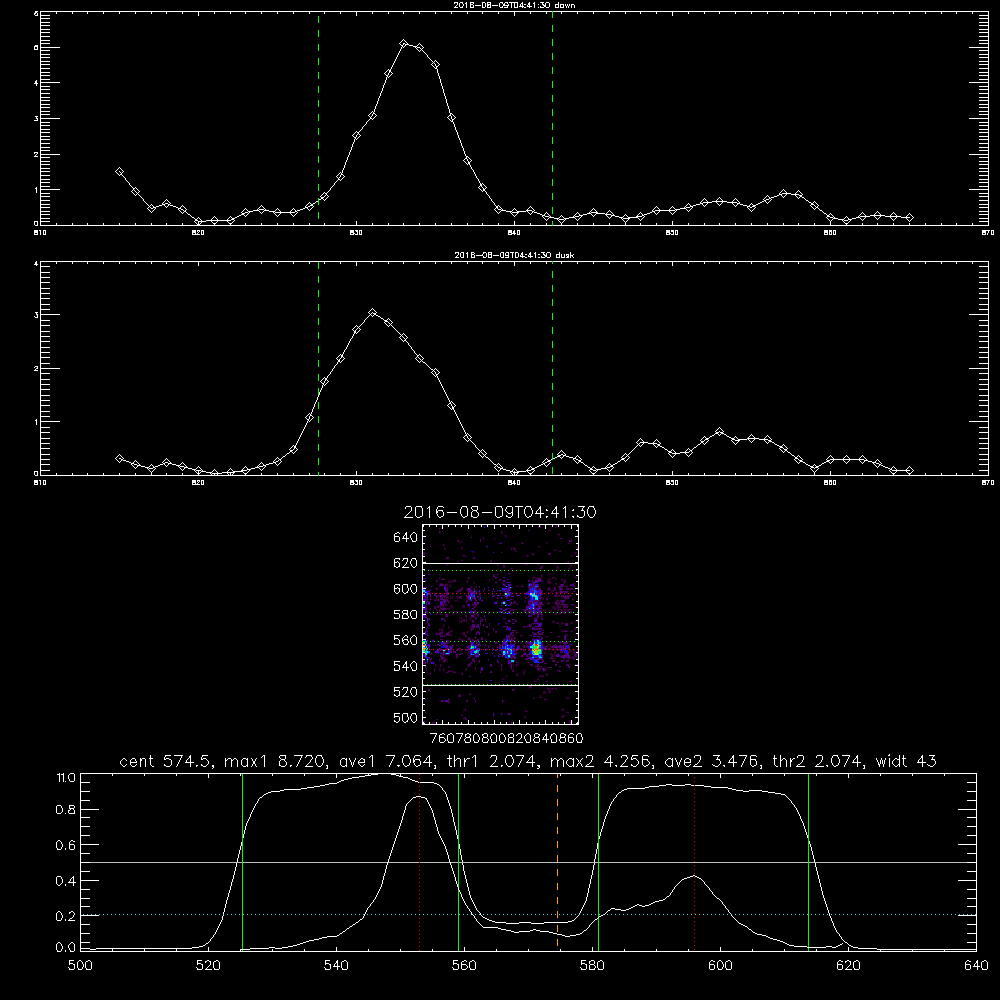Click the first diamond data point of the dawn curve
The image size is (1000, 1000).
[119, 172]
